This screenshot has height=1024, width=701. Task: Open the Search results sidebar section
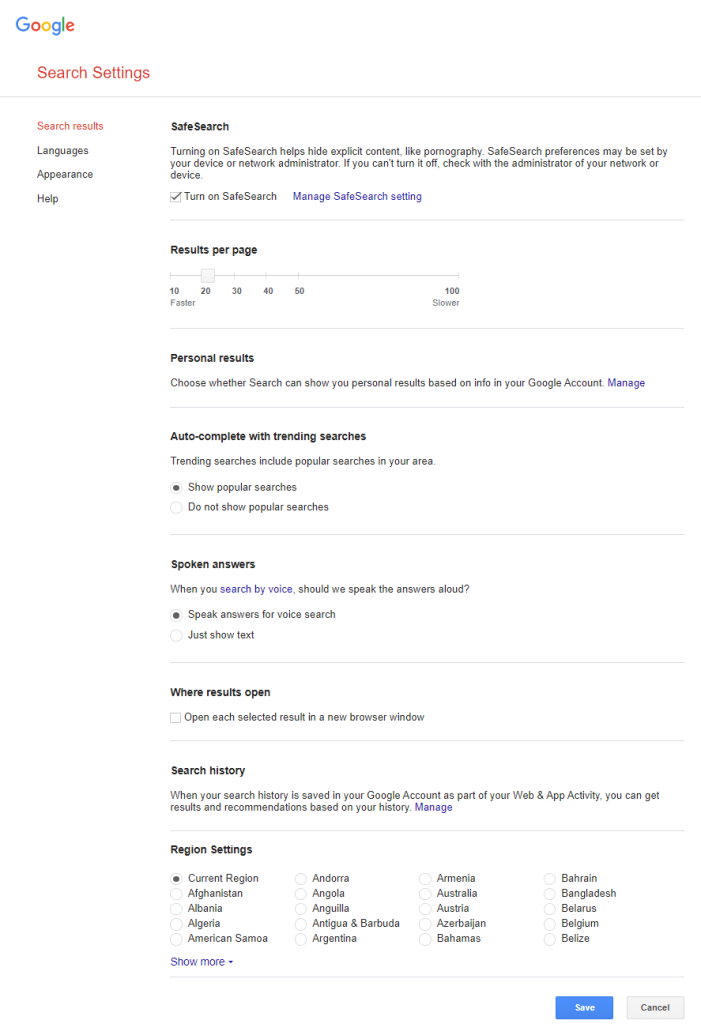pos(70,125)
